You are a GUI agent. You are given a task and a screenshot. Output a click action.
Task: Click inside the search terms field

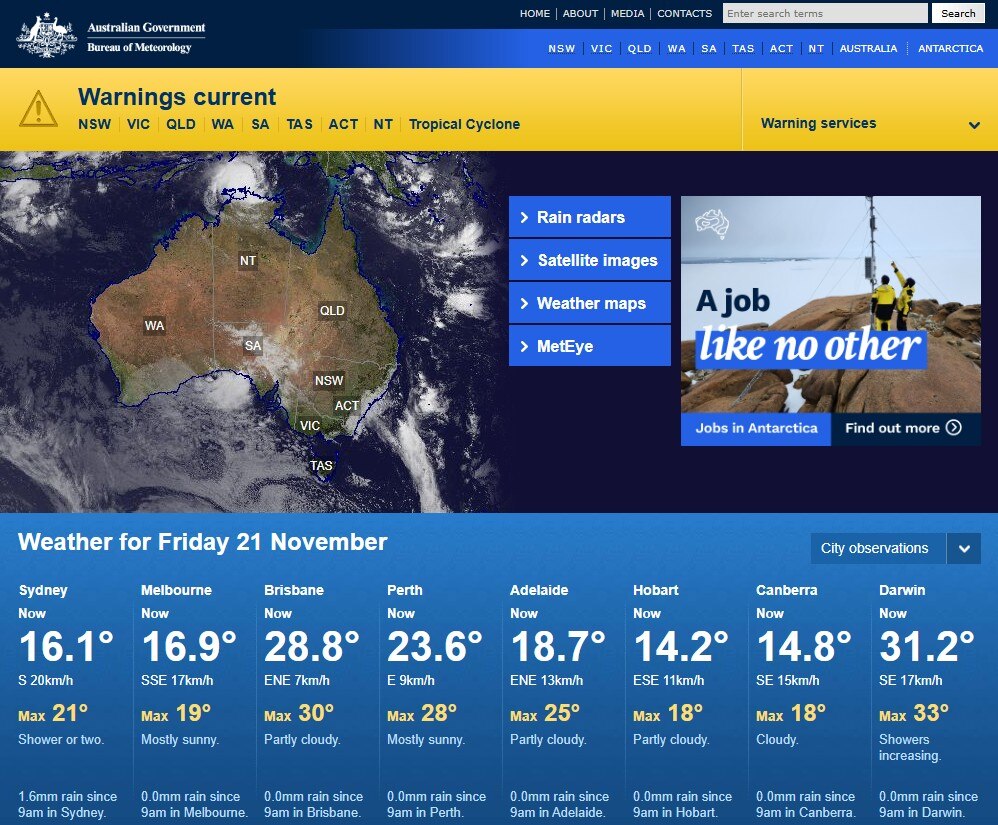click(824, 13)
